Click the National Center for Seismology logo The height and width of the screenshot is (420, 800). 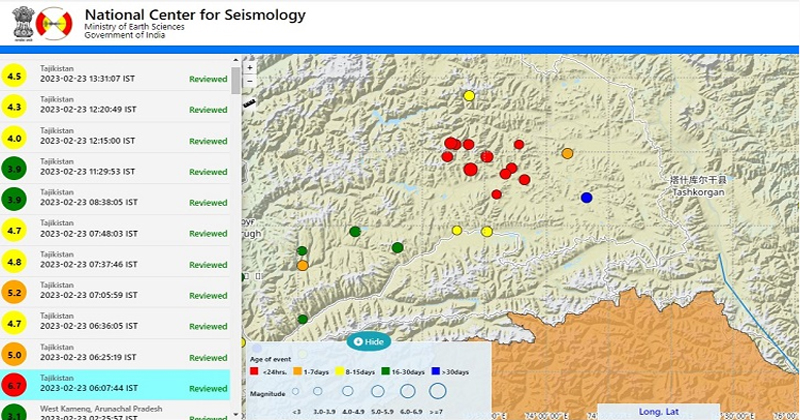(x=54, y=23)
